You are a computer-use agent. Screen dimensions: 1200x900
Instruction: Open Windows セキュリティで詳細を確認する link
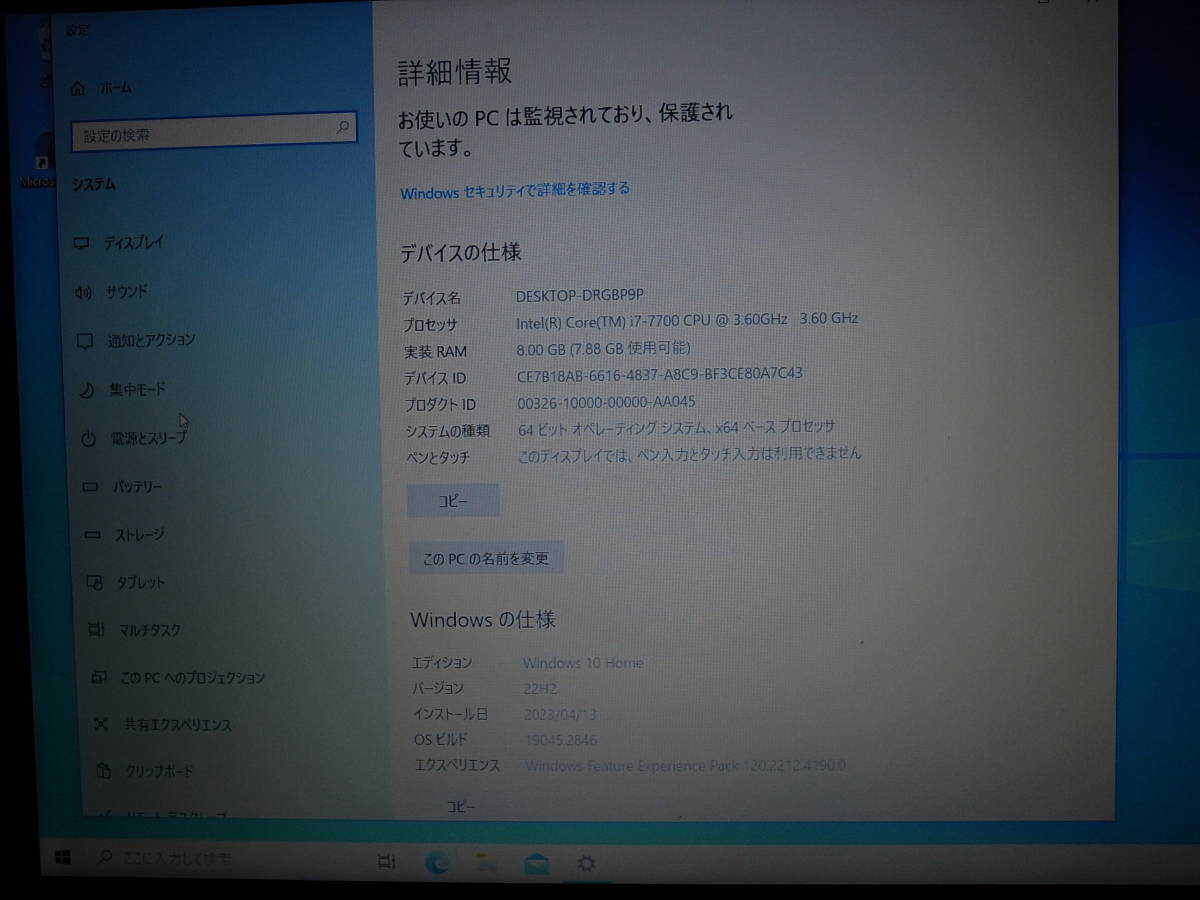click(515, 190)
